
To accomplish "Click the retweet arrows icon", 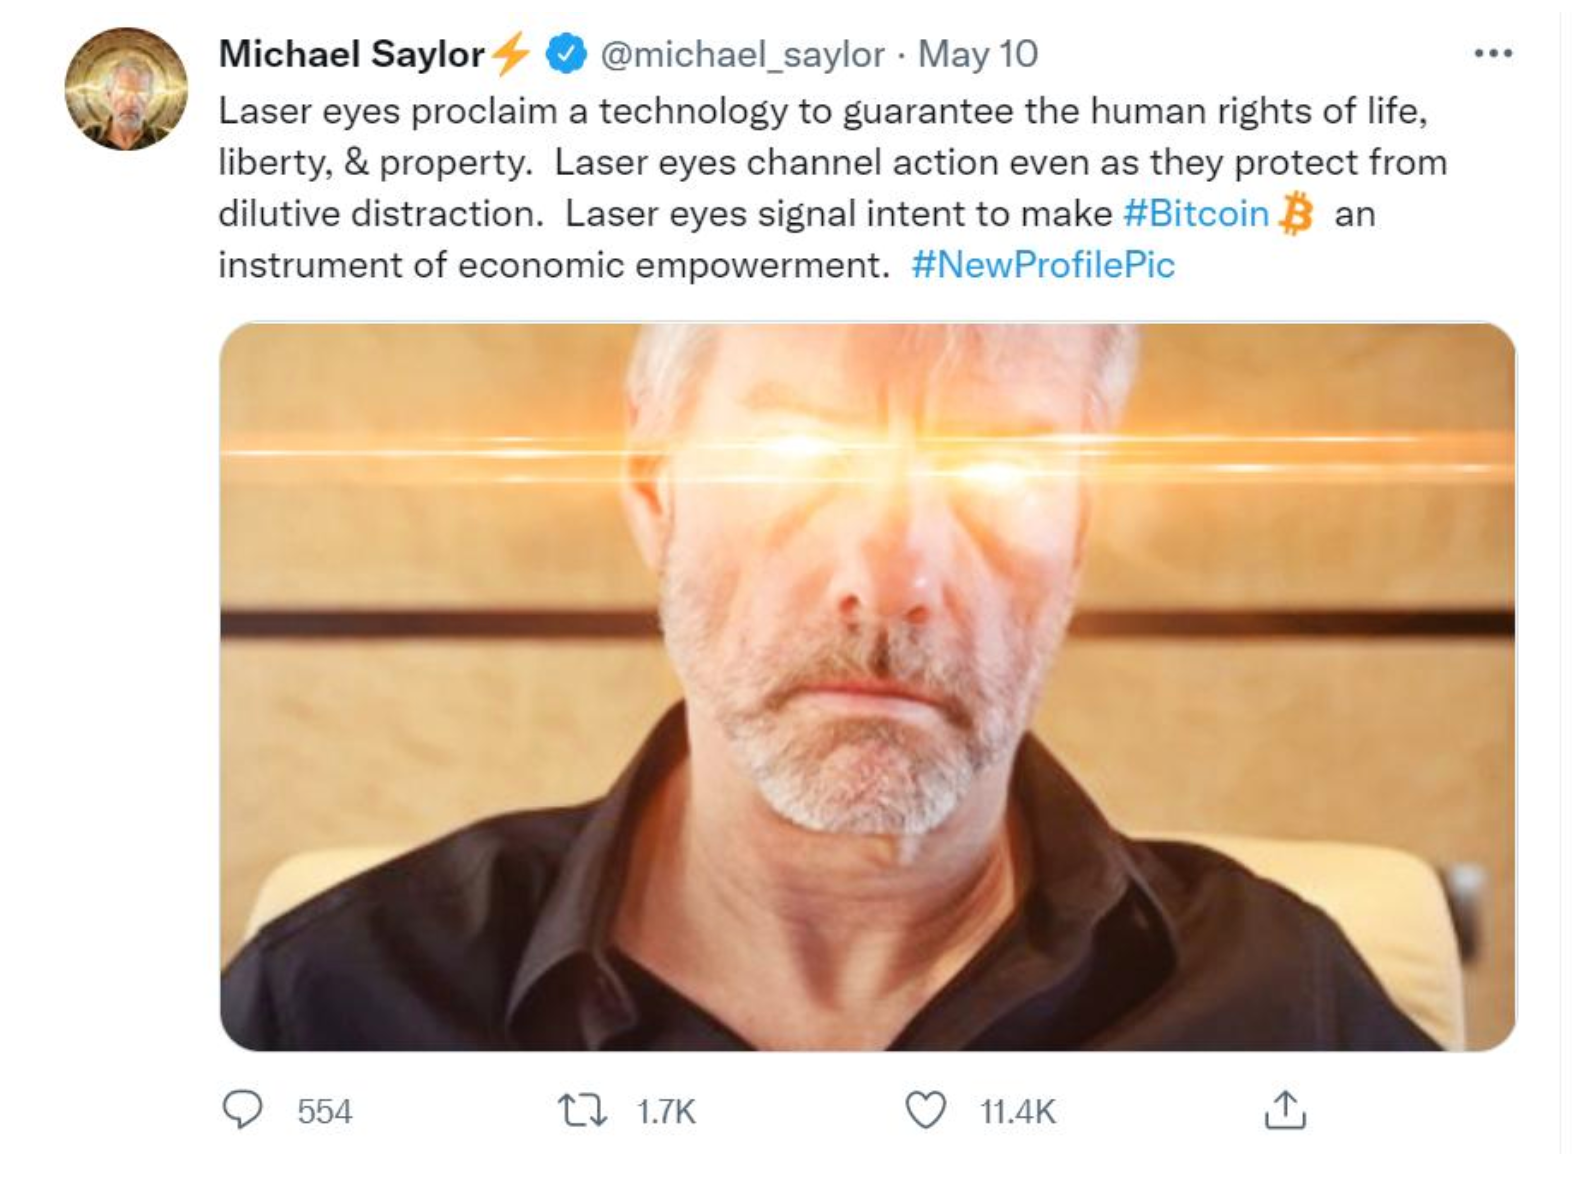I will 583,1111.
